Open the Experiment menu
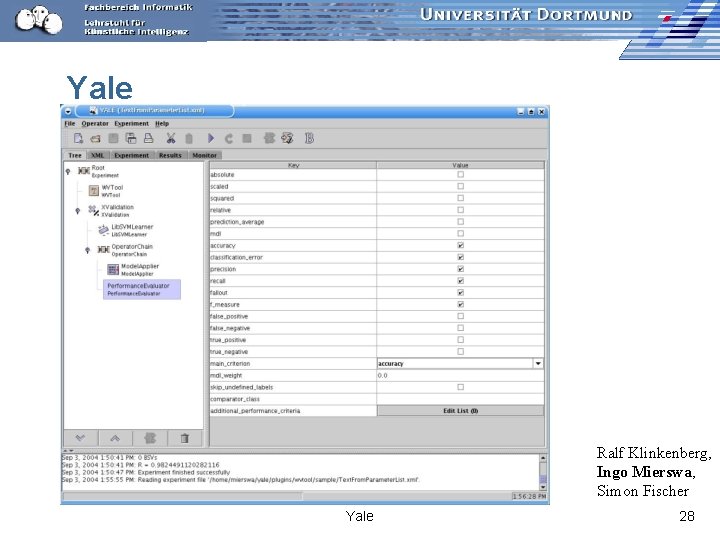Screen dimensions: 720x540 coord(131,124)
